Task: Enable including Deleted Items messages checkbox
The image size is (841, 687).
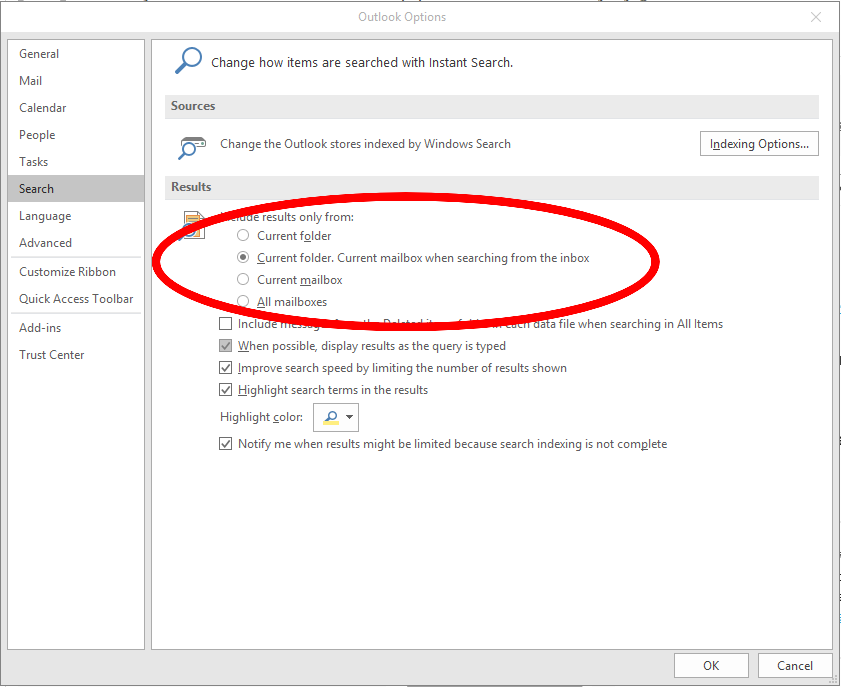Action: coord(226,323)
